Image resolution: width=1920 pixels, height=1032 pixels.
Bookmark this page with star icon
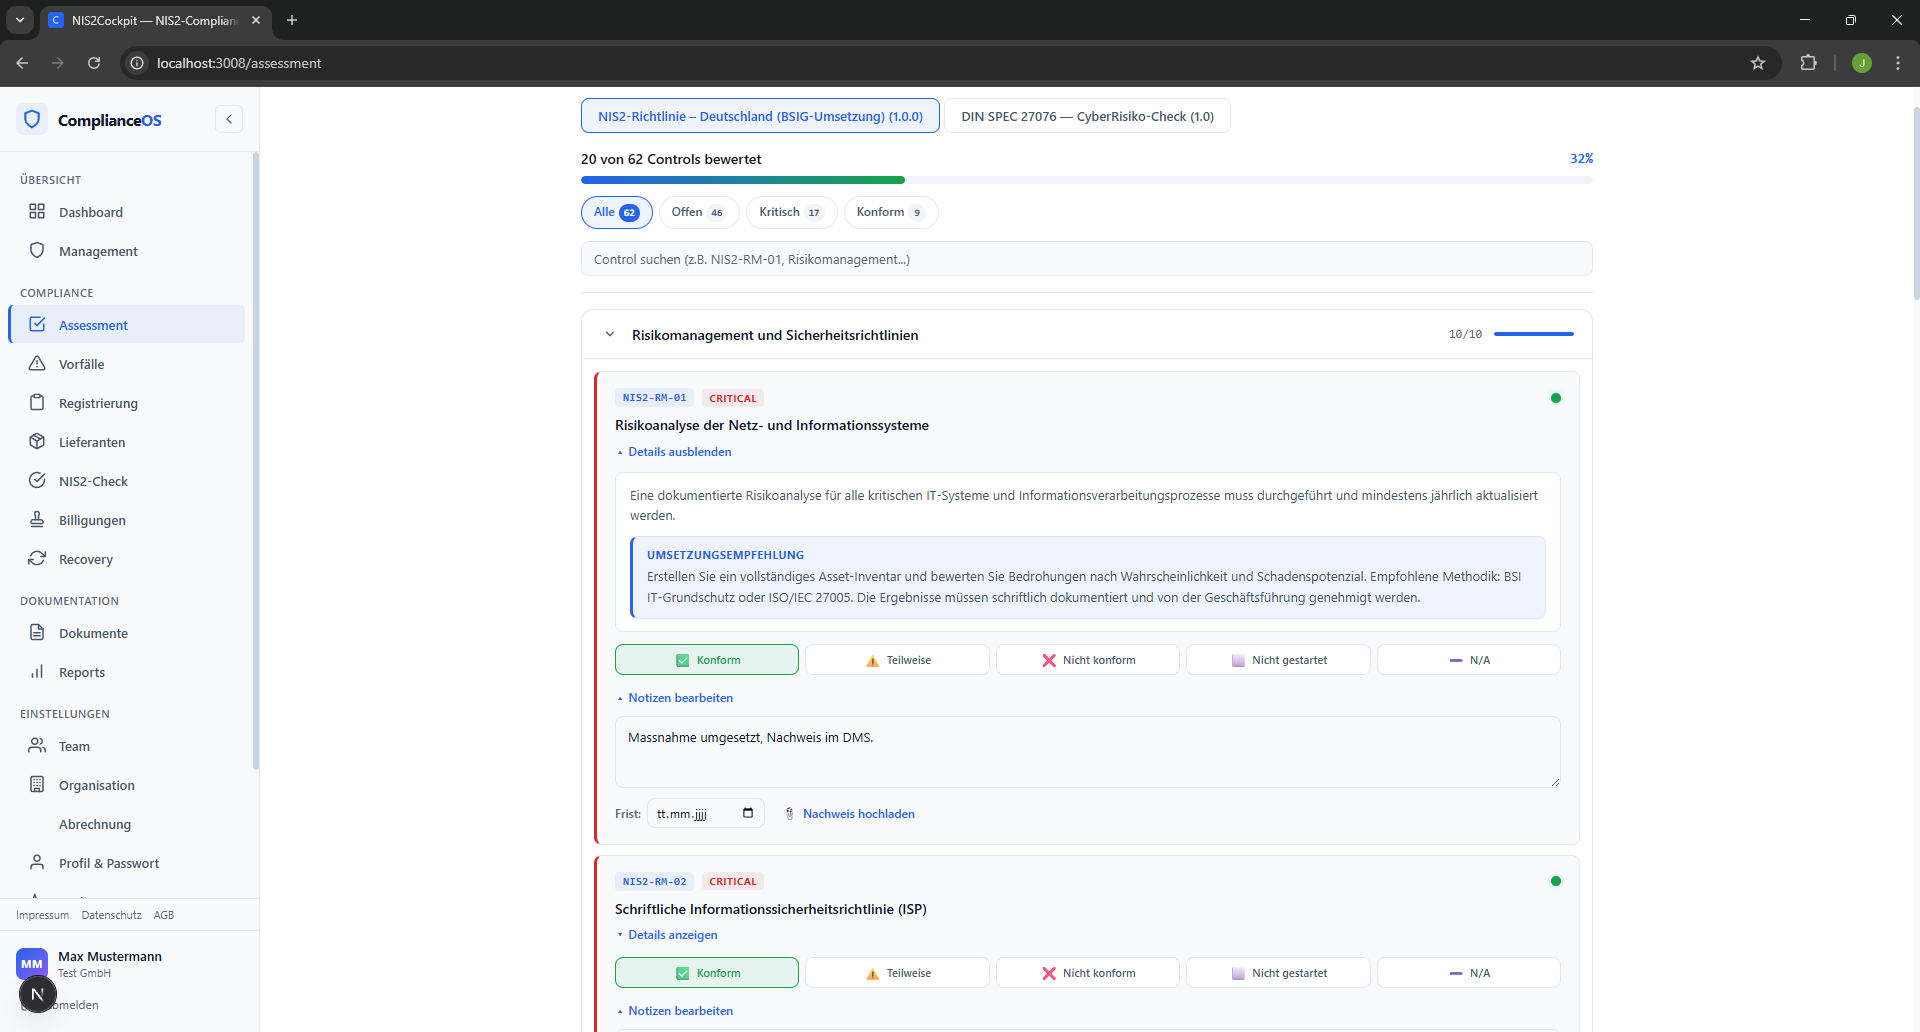tap(1758, 63)
